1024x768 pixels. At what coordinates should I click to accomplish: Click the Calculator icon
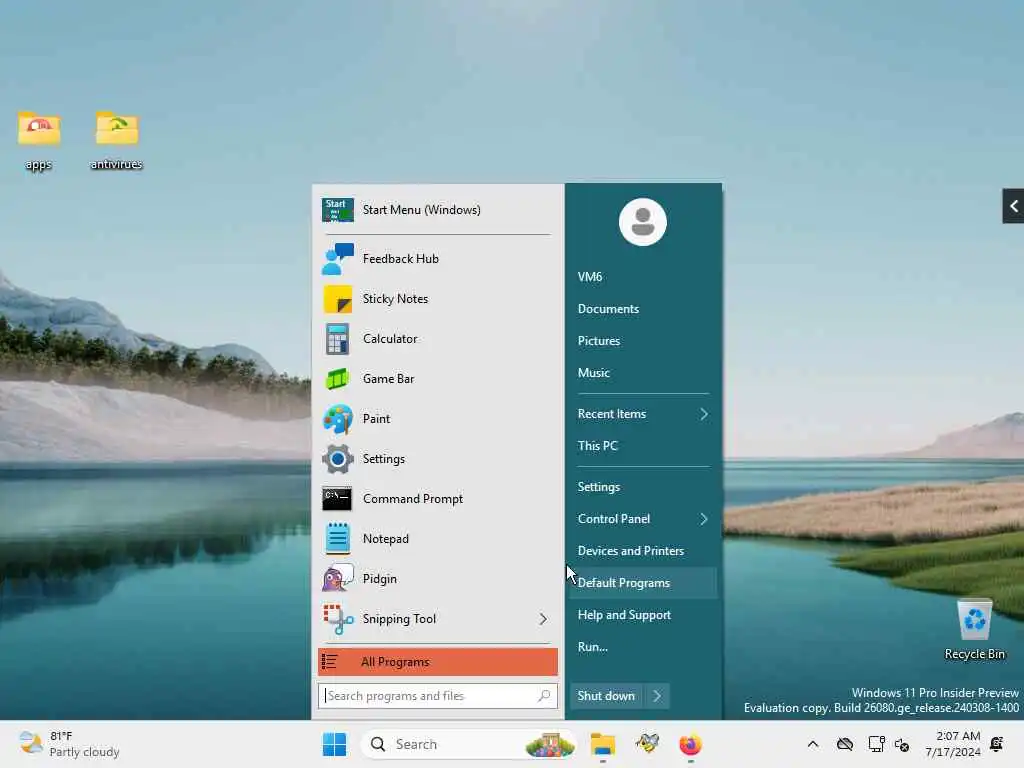338,339
